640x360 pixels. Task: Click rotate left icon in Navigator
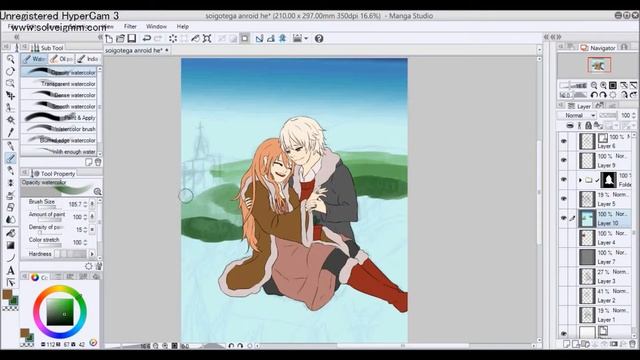tap(594, 95)
